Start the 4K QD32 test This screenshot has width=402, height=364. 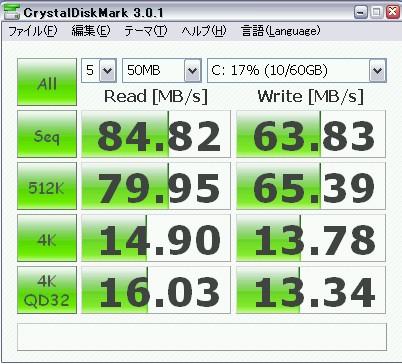tap(47, 290)
